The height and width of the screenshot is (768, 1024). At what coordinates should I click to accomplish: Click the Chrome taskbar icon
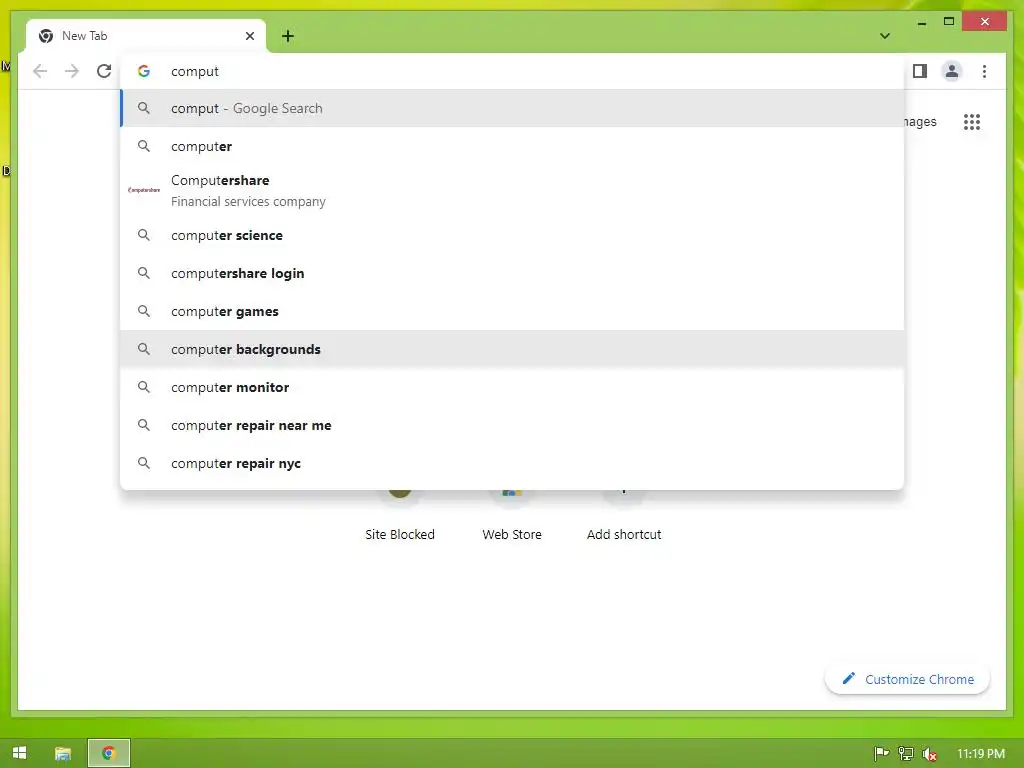109,753
